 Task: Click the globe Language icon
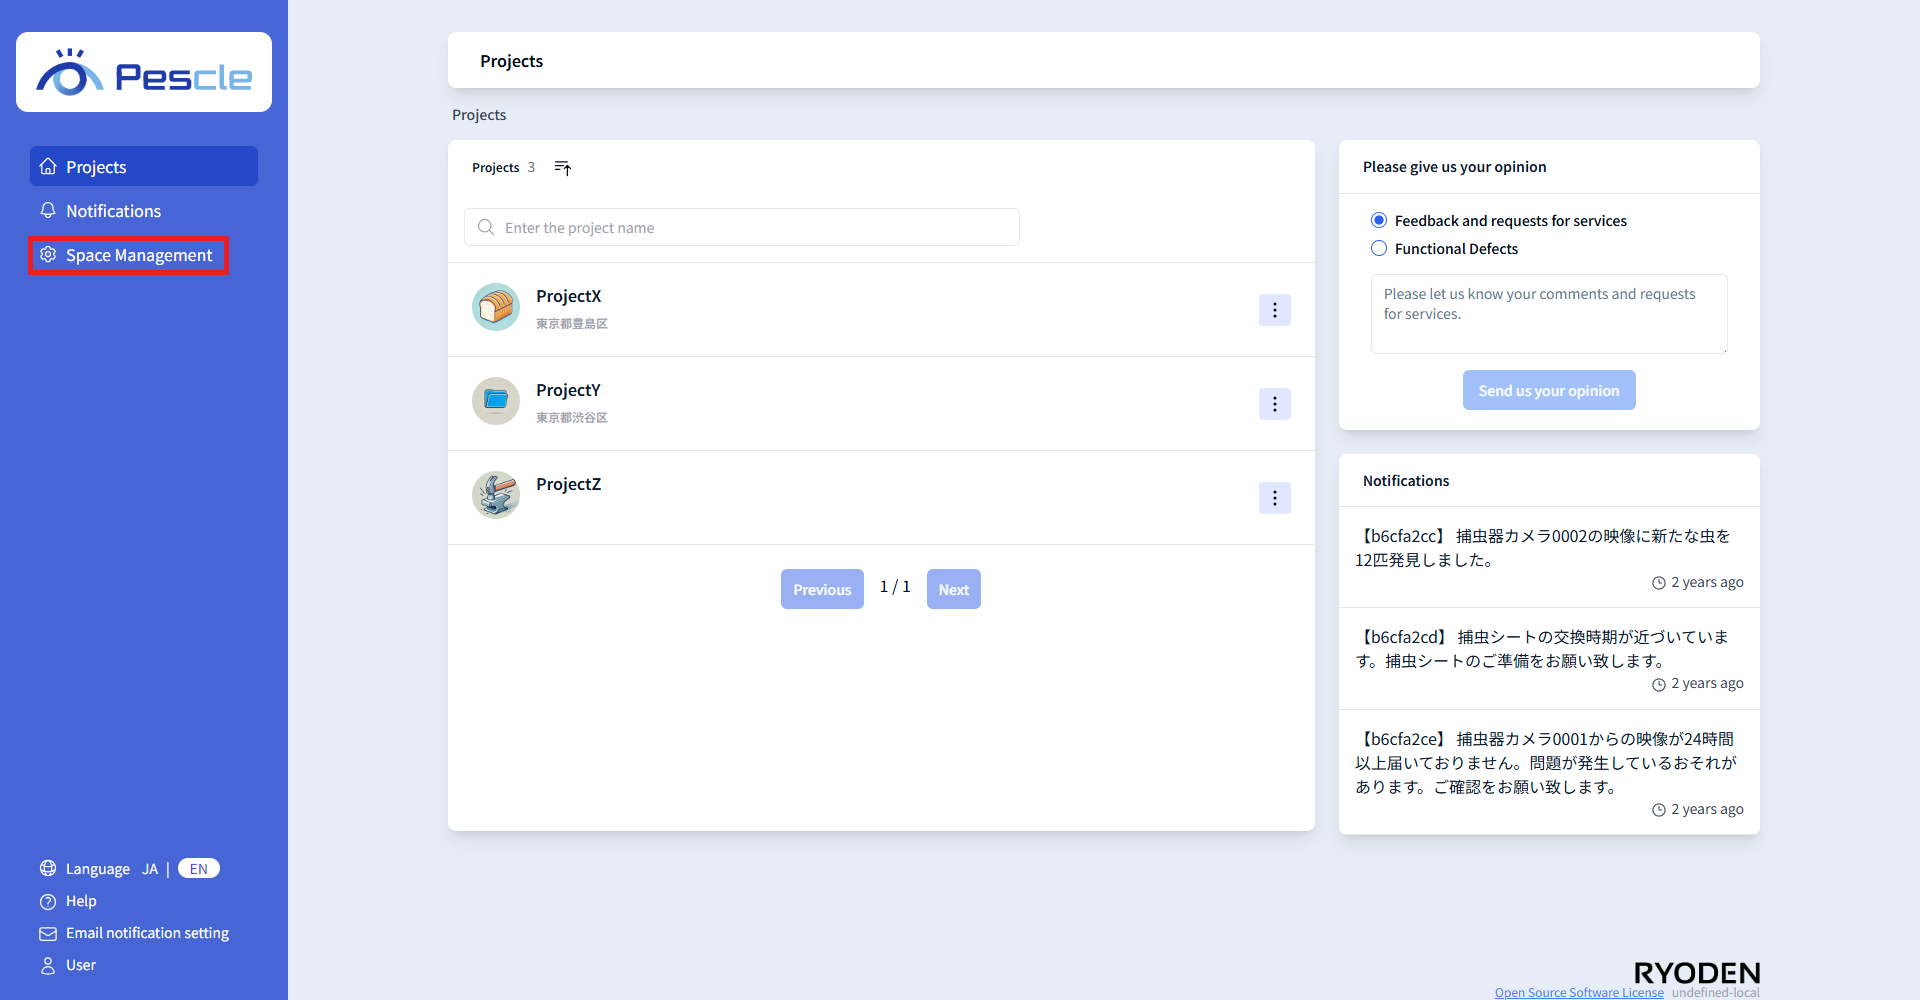click(x=48, y=868)
